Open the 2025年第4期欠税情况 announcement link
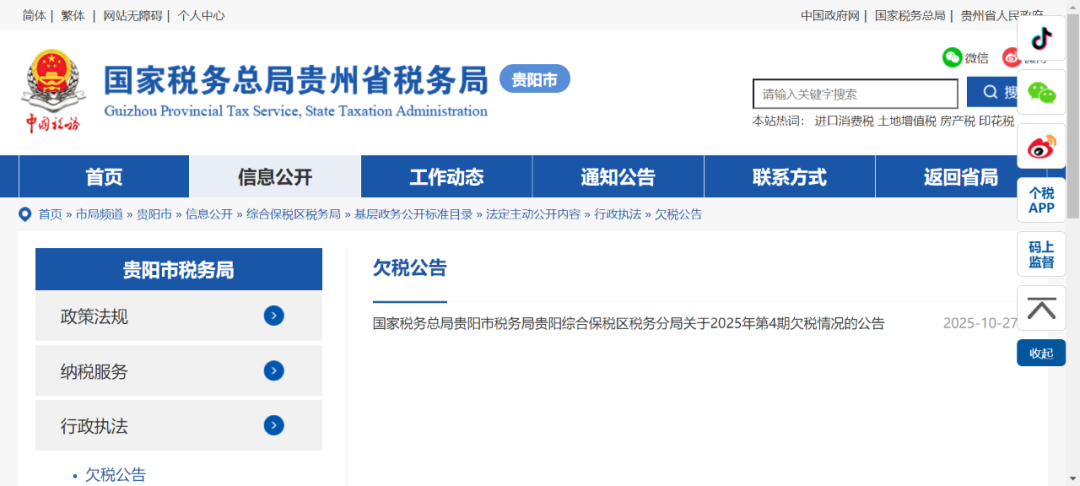The image size is (1080, 486). click(628, 323)
